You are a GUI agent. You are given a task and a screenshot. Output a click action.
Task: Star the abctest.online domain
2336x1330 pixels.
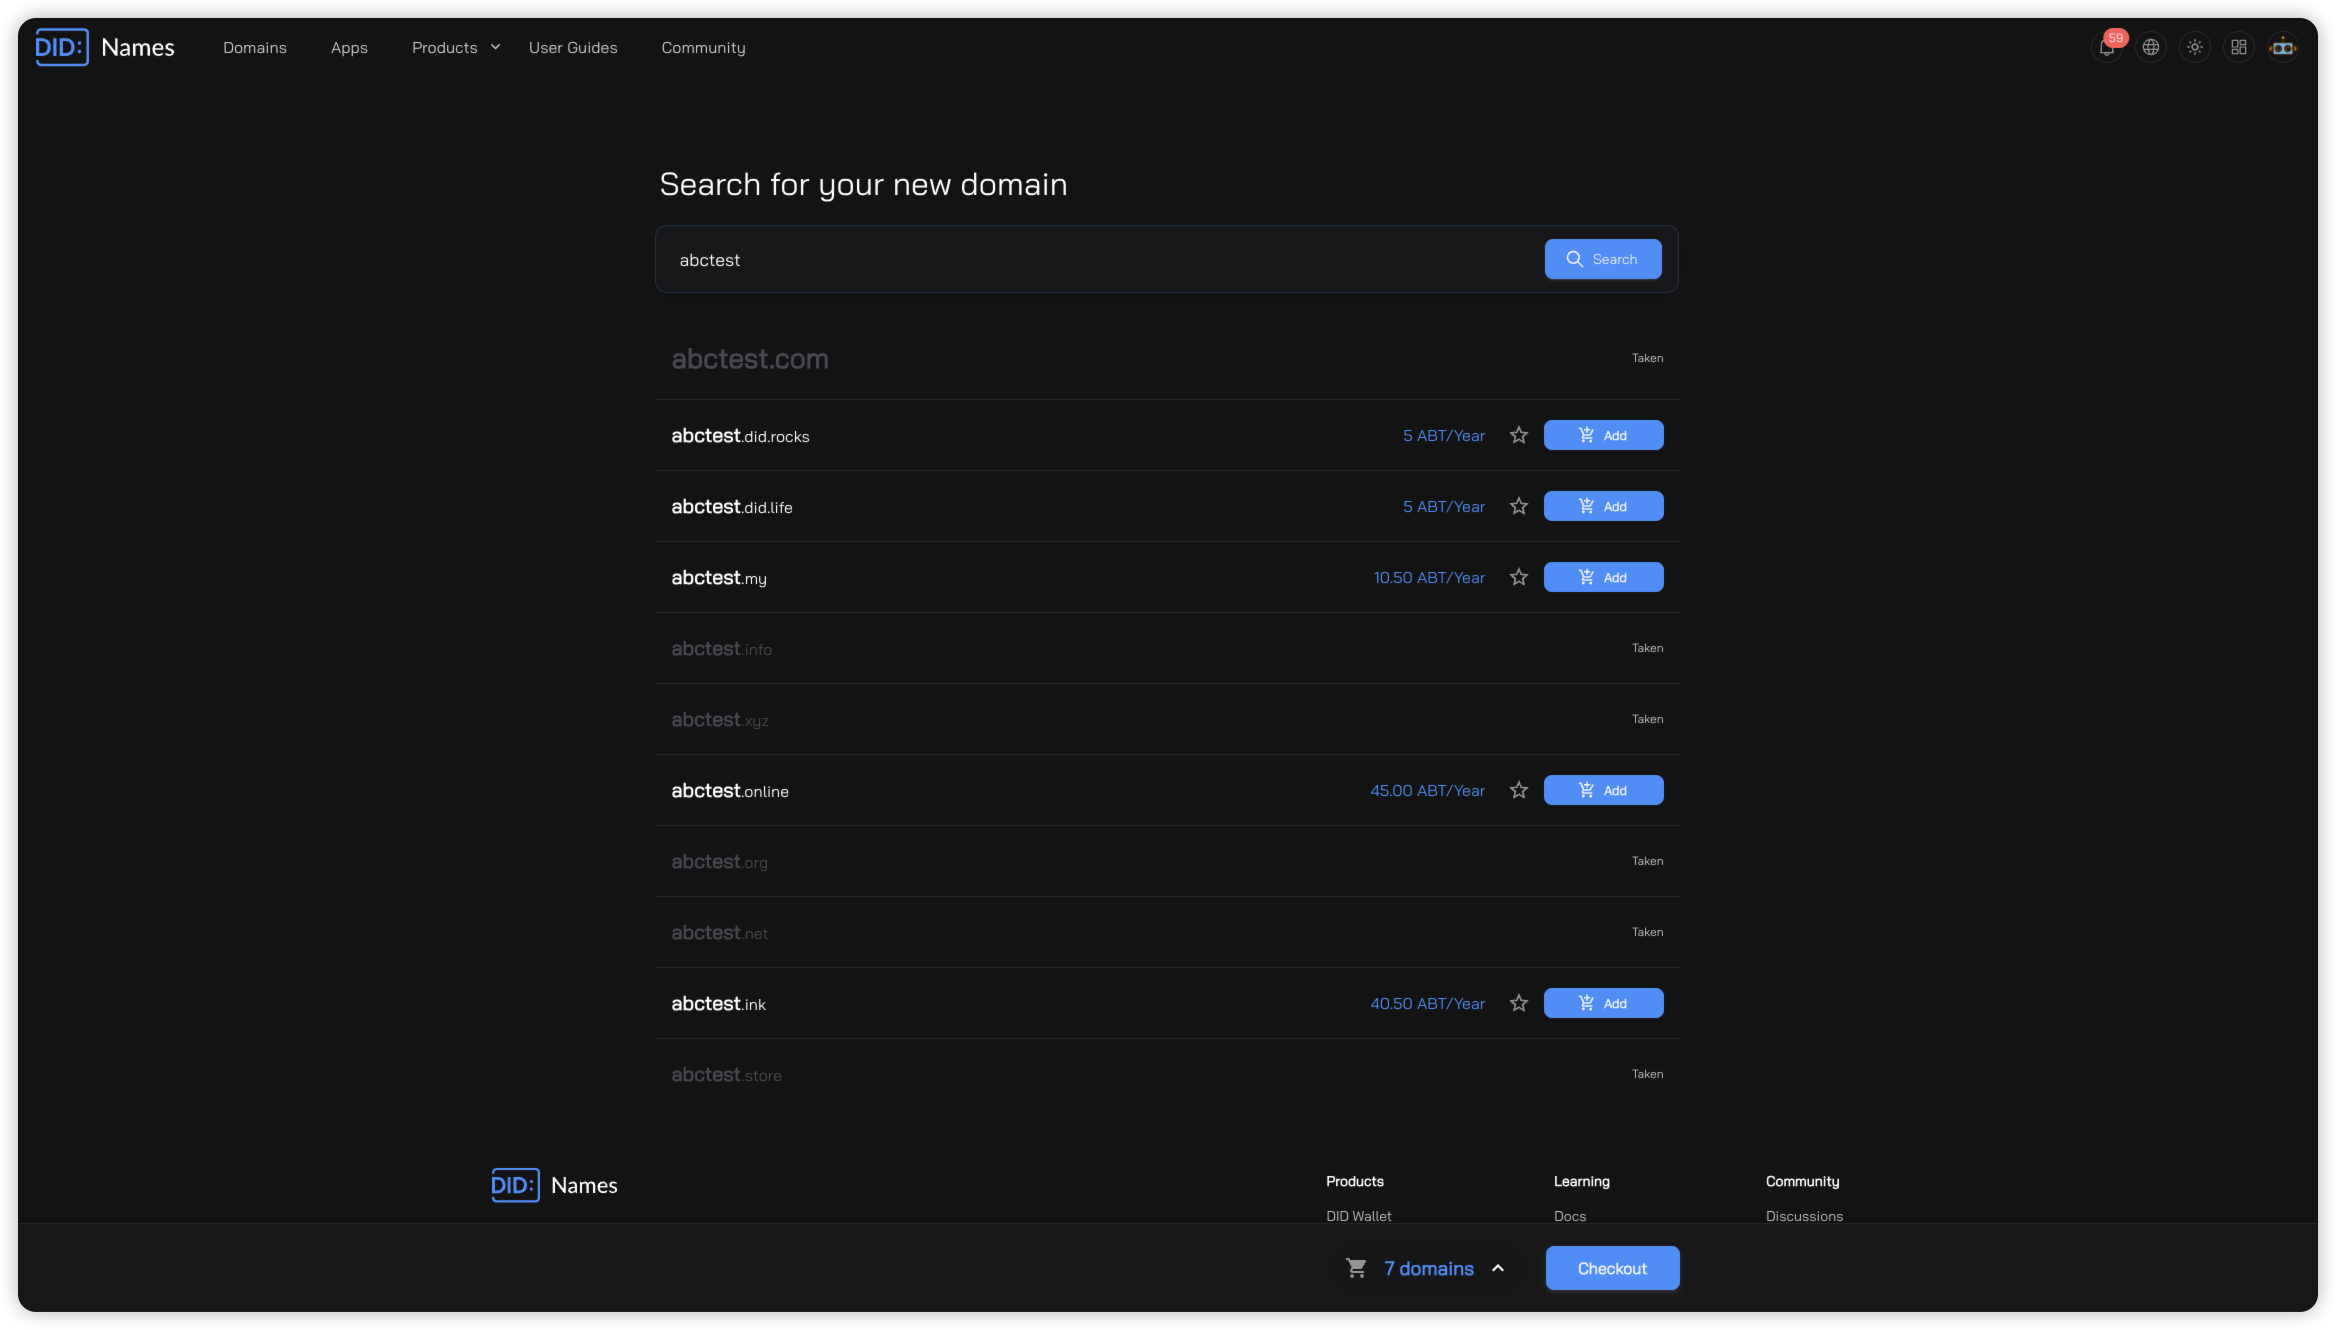click(1518, 791)
